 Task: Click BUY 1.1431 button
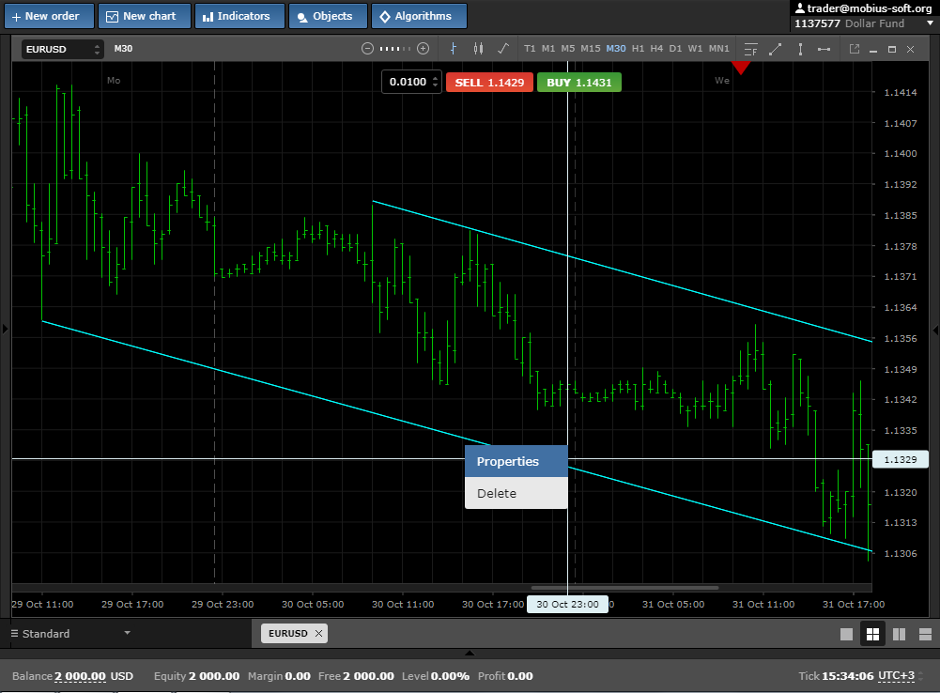click(x=579, y=83)
